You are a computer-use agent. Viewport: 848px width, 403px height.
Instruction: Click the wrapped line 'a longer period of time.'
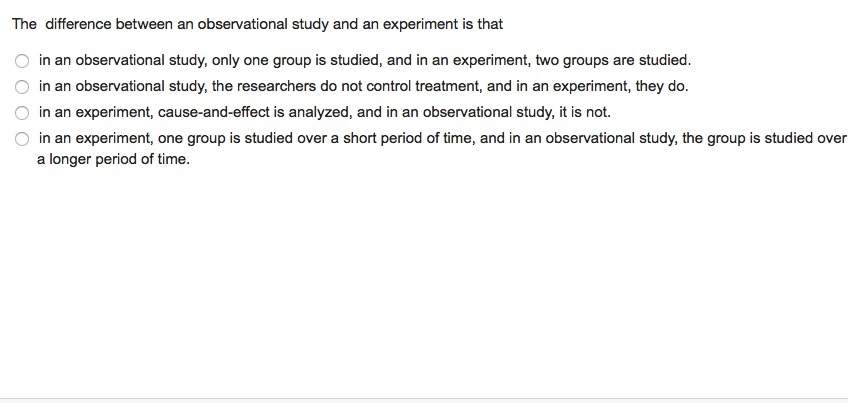point(113,159)
